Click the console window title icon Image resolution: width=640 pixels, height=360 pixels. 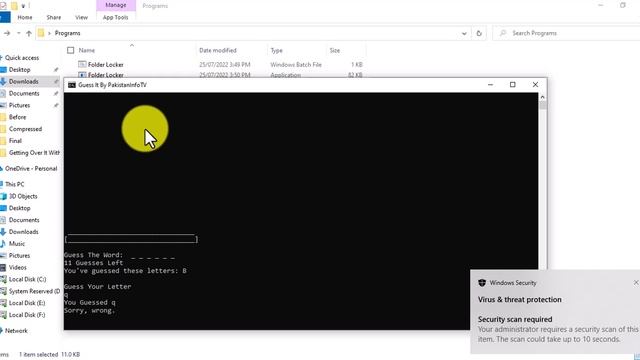coord(72,85)
